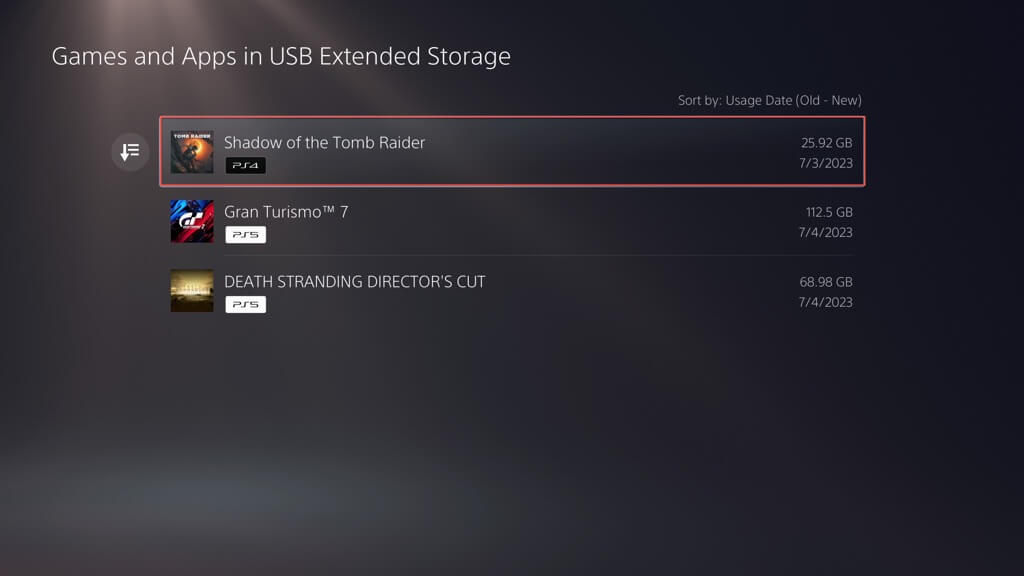Image resolution: width=1024 pixels, height=576 pixels.
Task: Click the Death Stranding date 7/4/2023
Action: coord(825,302)
